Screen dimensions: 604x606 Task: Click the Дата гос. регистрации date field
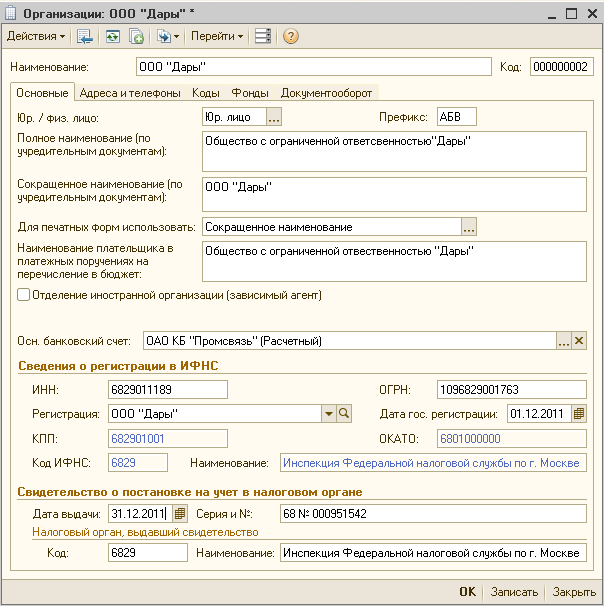[x=539, y=414]
